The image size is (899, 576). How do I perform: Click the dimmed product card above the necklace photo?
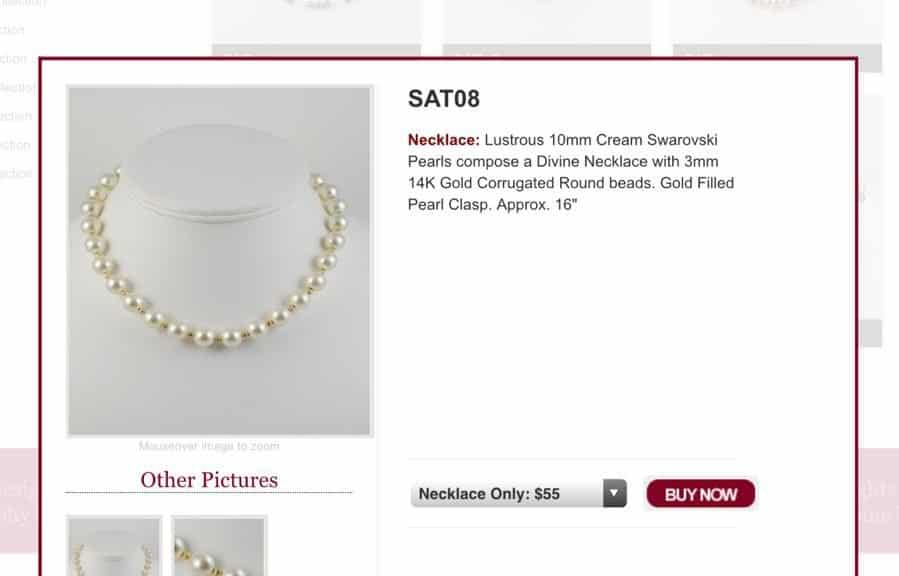[x=316, y=28]
